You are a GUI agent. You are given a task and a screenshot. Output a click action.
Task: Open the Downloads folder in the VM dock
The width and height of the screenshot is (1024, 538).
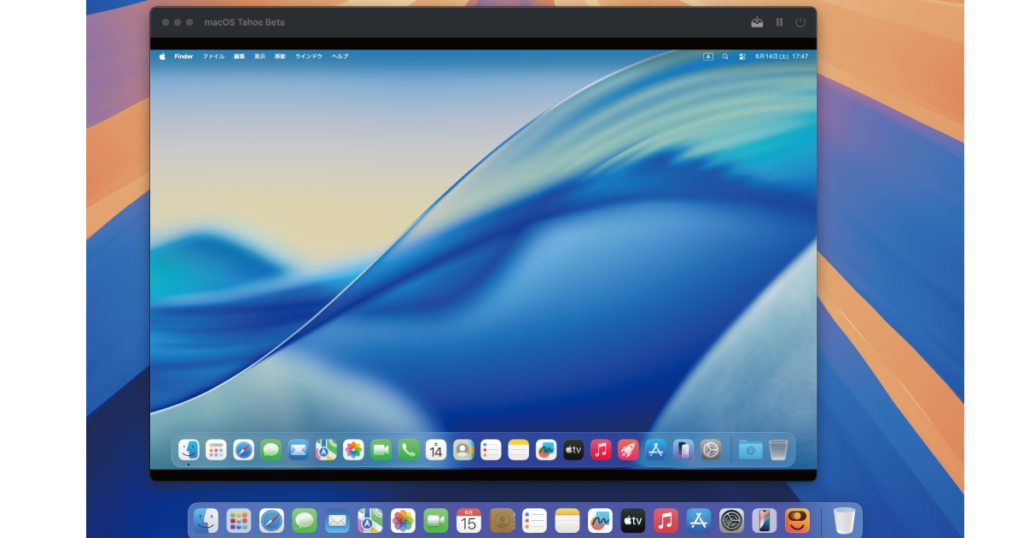click(750, 450)
